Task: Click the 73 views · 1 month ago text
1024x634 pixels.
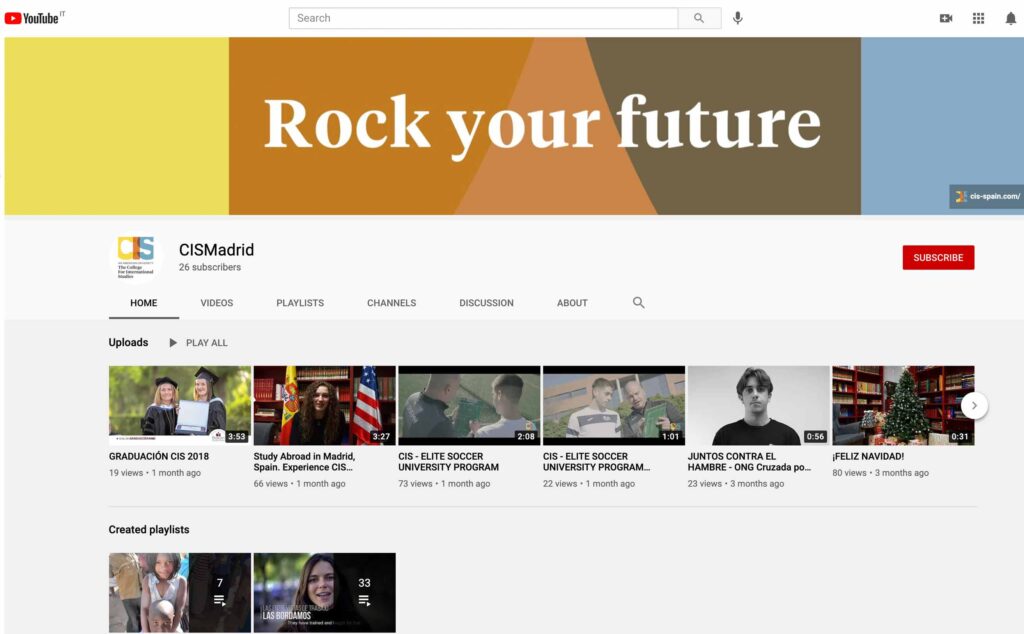Action: (444, 484)
